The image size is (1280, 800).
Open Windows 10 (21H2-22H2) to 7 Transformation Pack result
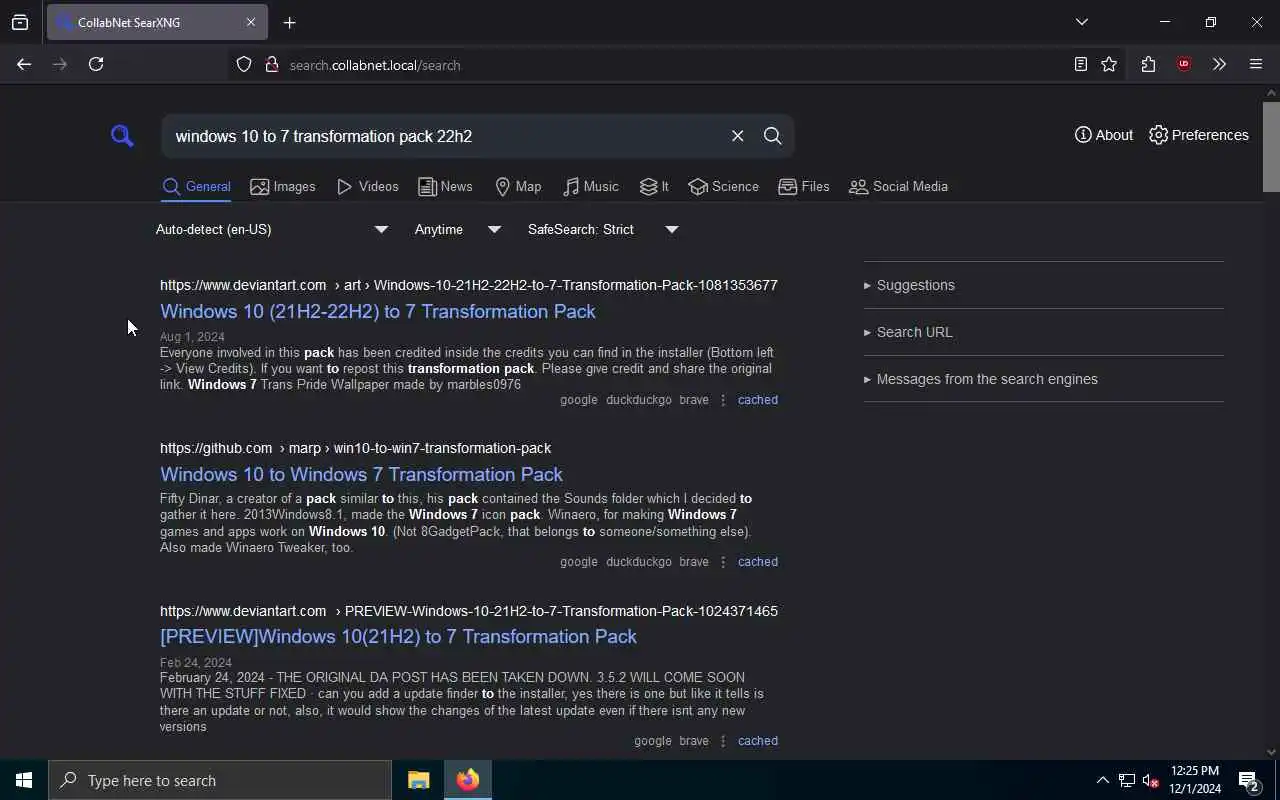(x=378, y=312)
